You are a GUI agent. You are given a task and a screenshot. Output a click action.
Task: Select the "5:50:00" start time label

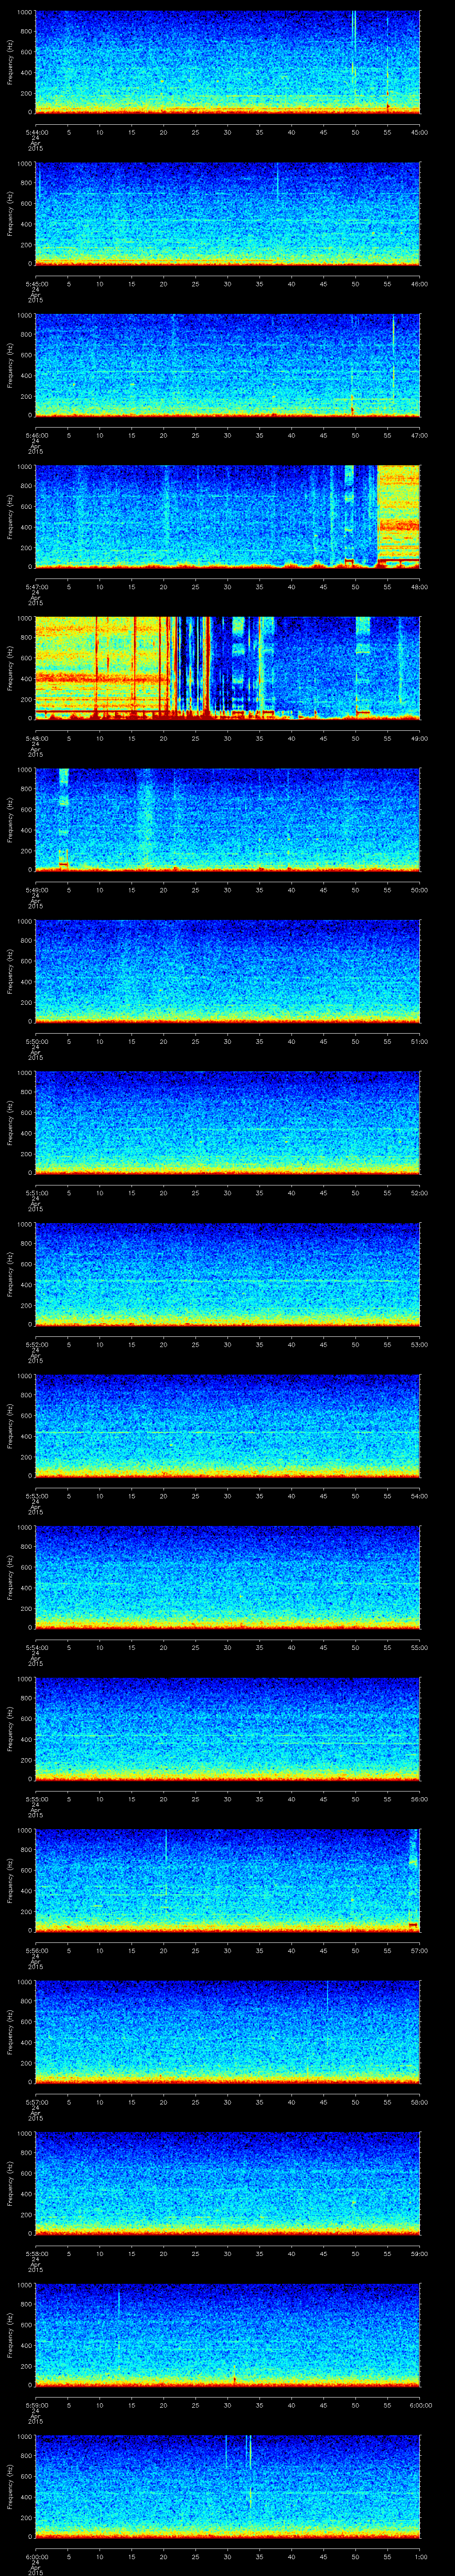[x=35, y=1042]
